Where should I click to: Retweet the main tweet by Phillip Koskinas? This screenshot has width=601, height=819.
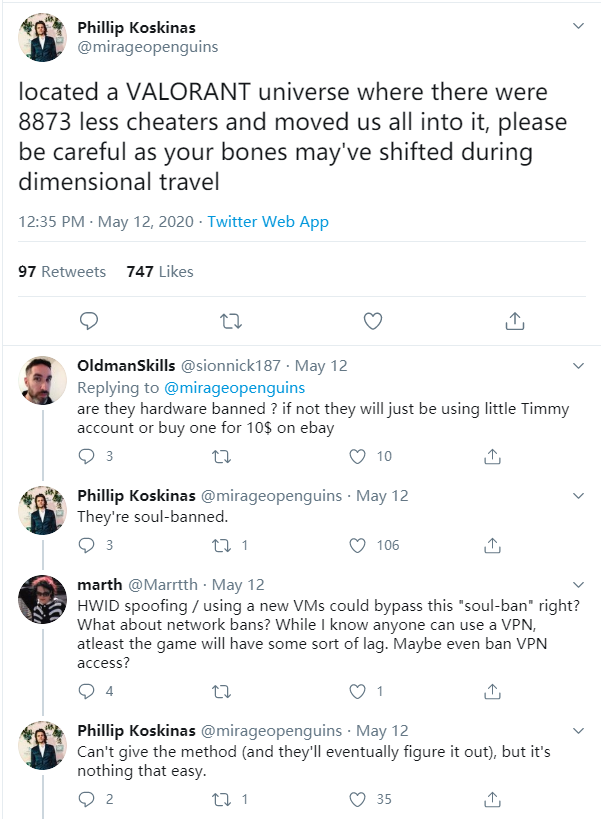[x=230, y=321]
